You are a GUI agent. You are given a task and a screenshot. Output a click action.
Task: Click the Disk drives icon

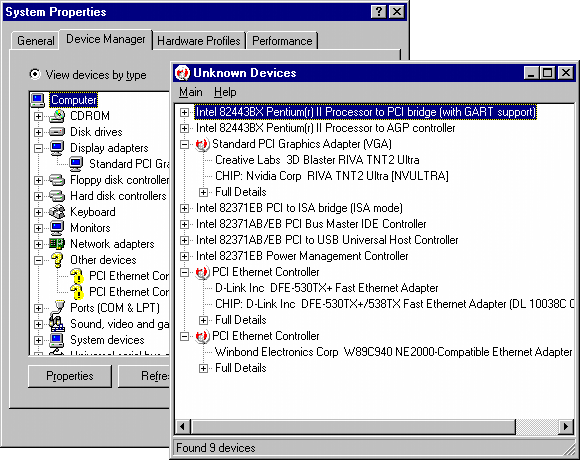pos(57,132)
